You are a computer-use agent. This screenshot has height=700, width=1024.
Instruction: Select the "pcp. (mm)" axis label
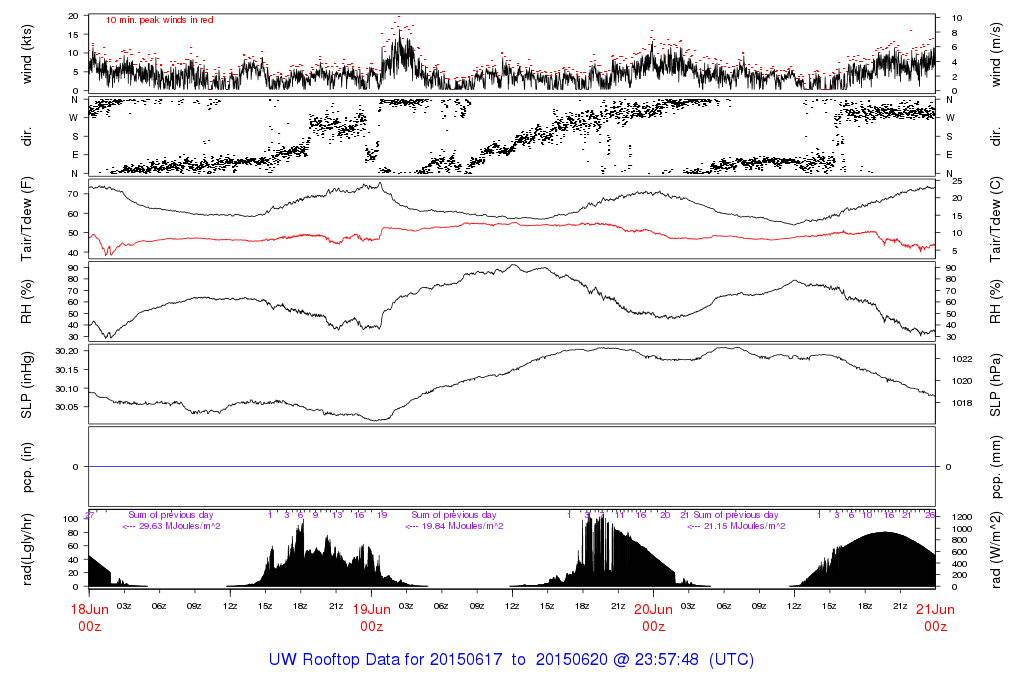(995, 467)
